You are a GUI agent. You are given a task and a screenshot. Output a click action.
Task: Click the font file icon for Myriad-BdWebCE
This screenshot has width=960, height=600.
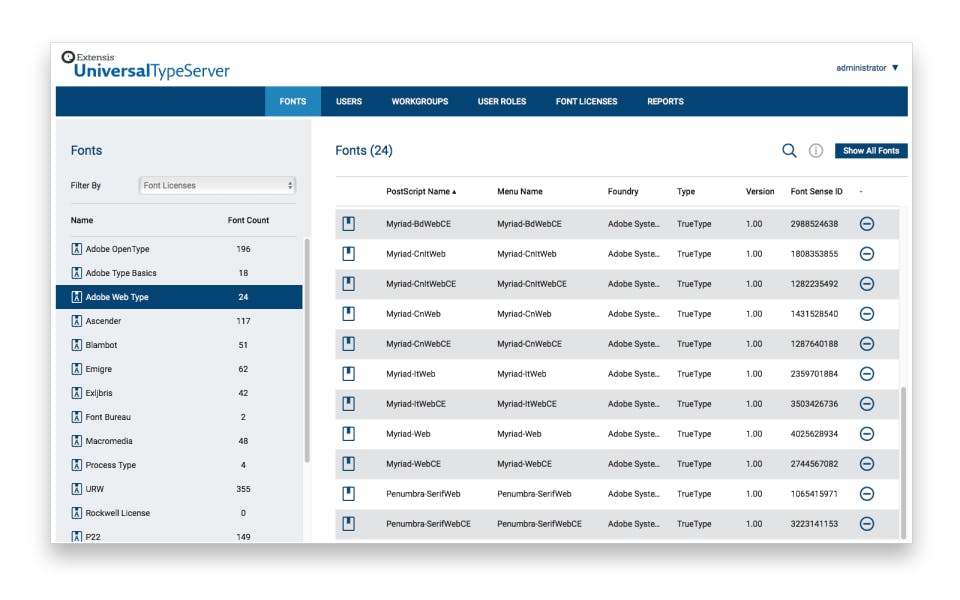click(x=348, y=224)
